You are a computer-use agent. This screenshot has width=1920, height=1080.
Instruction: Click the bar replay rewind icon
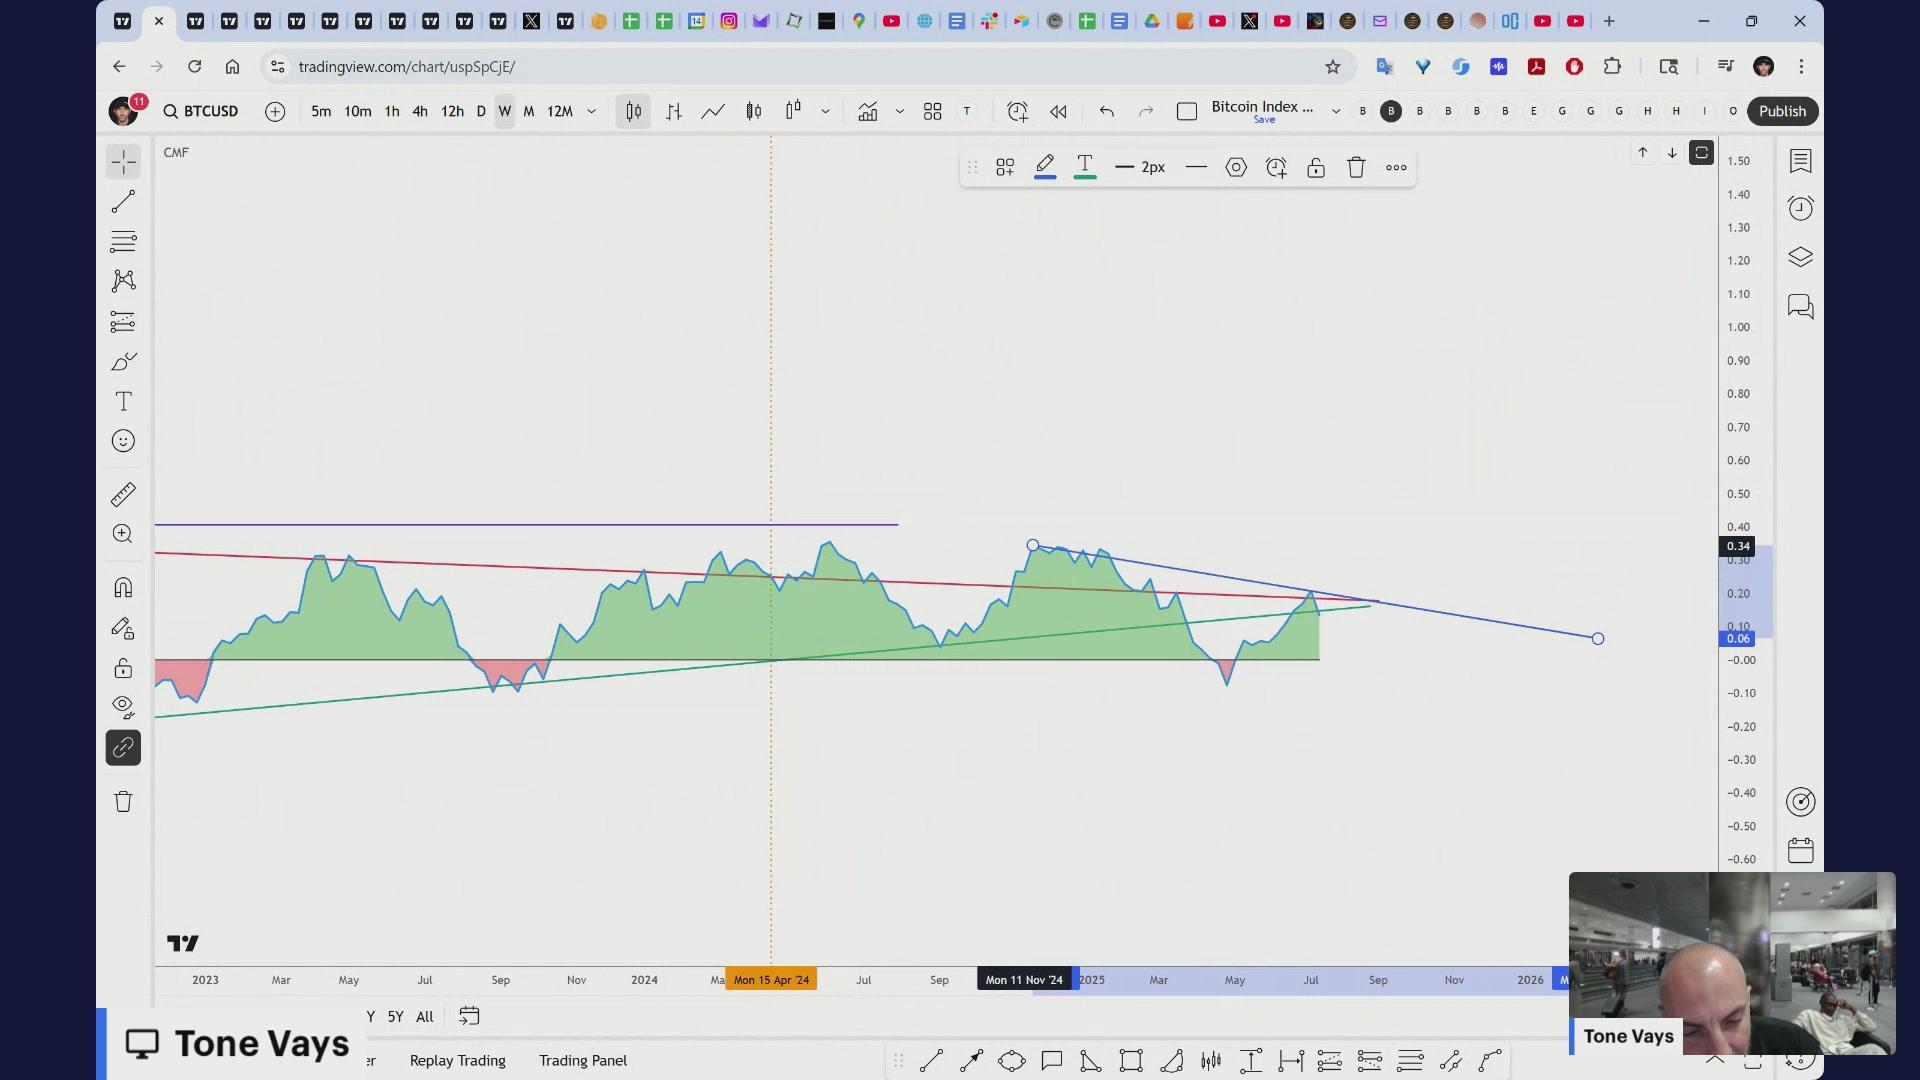[x=1058, y=111]
